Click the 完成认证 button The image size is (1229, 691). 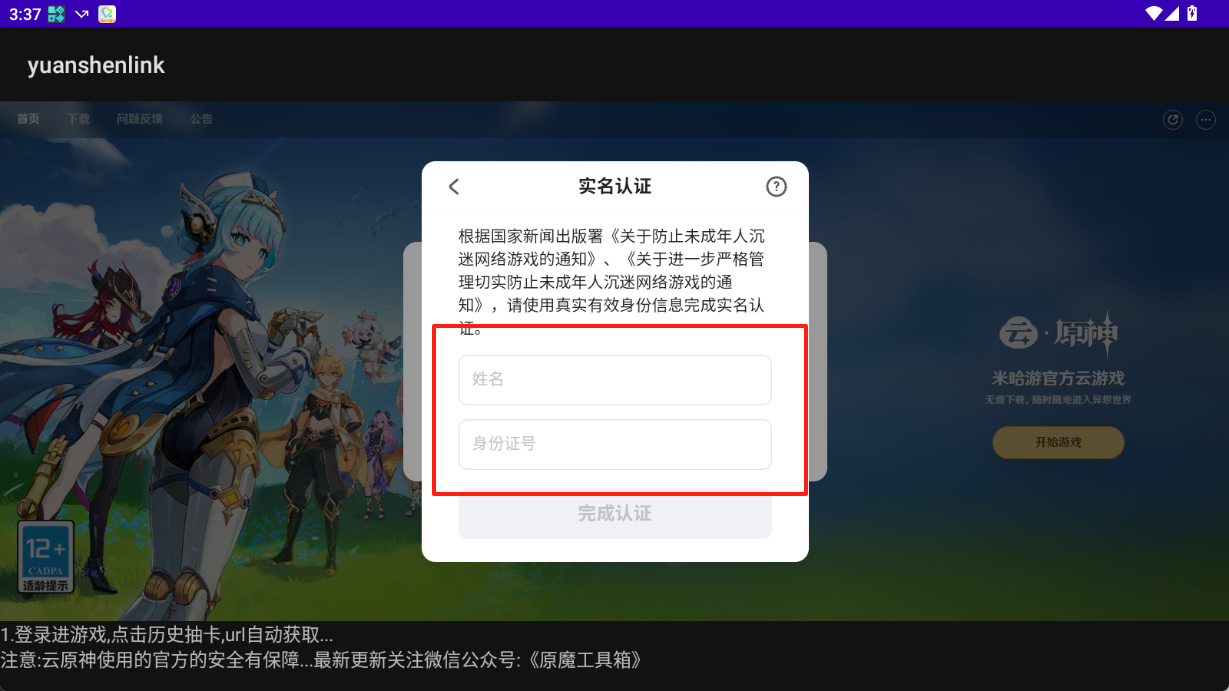[615, 513]
